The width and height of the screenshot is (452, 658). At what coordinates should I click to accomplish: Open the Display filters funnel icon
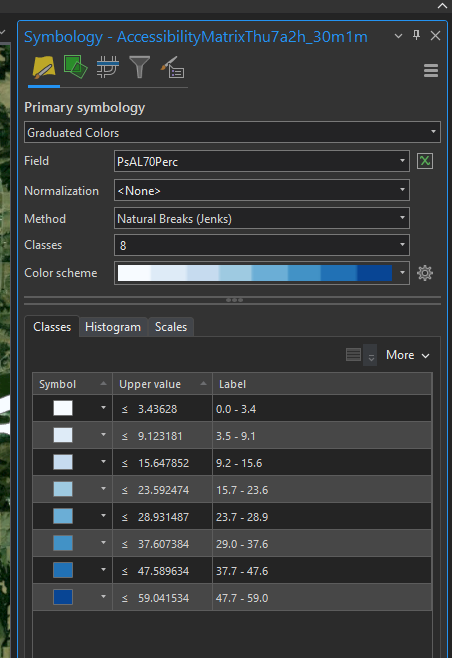click(x=139, y=67)
